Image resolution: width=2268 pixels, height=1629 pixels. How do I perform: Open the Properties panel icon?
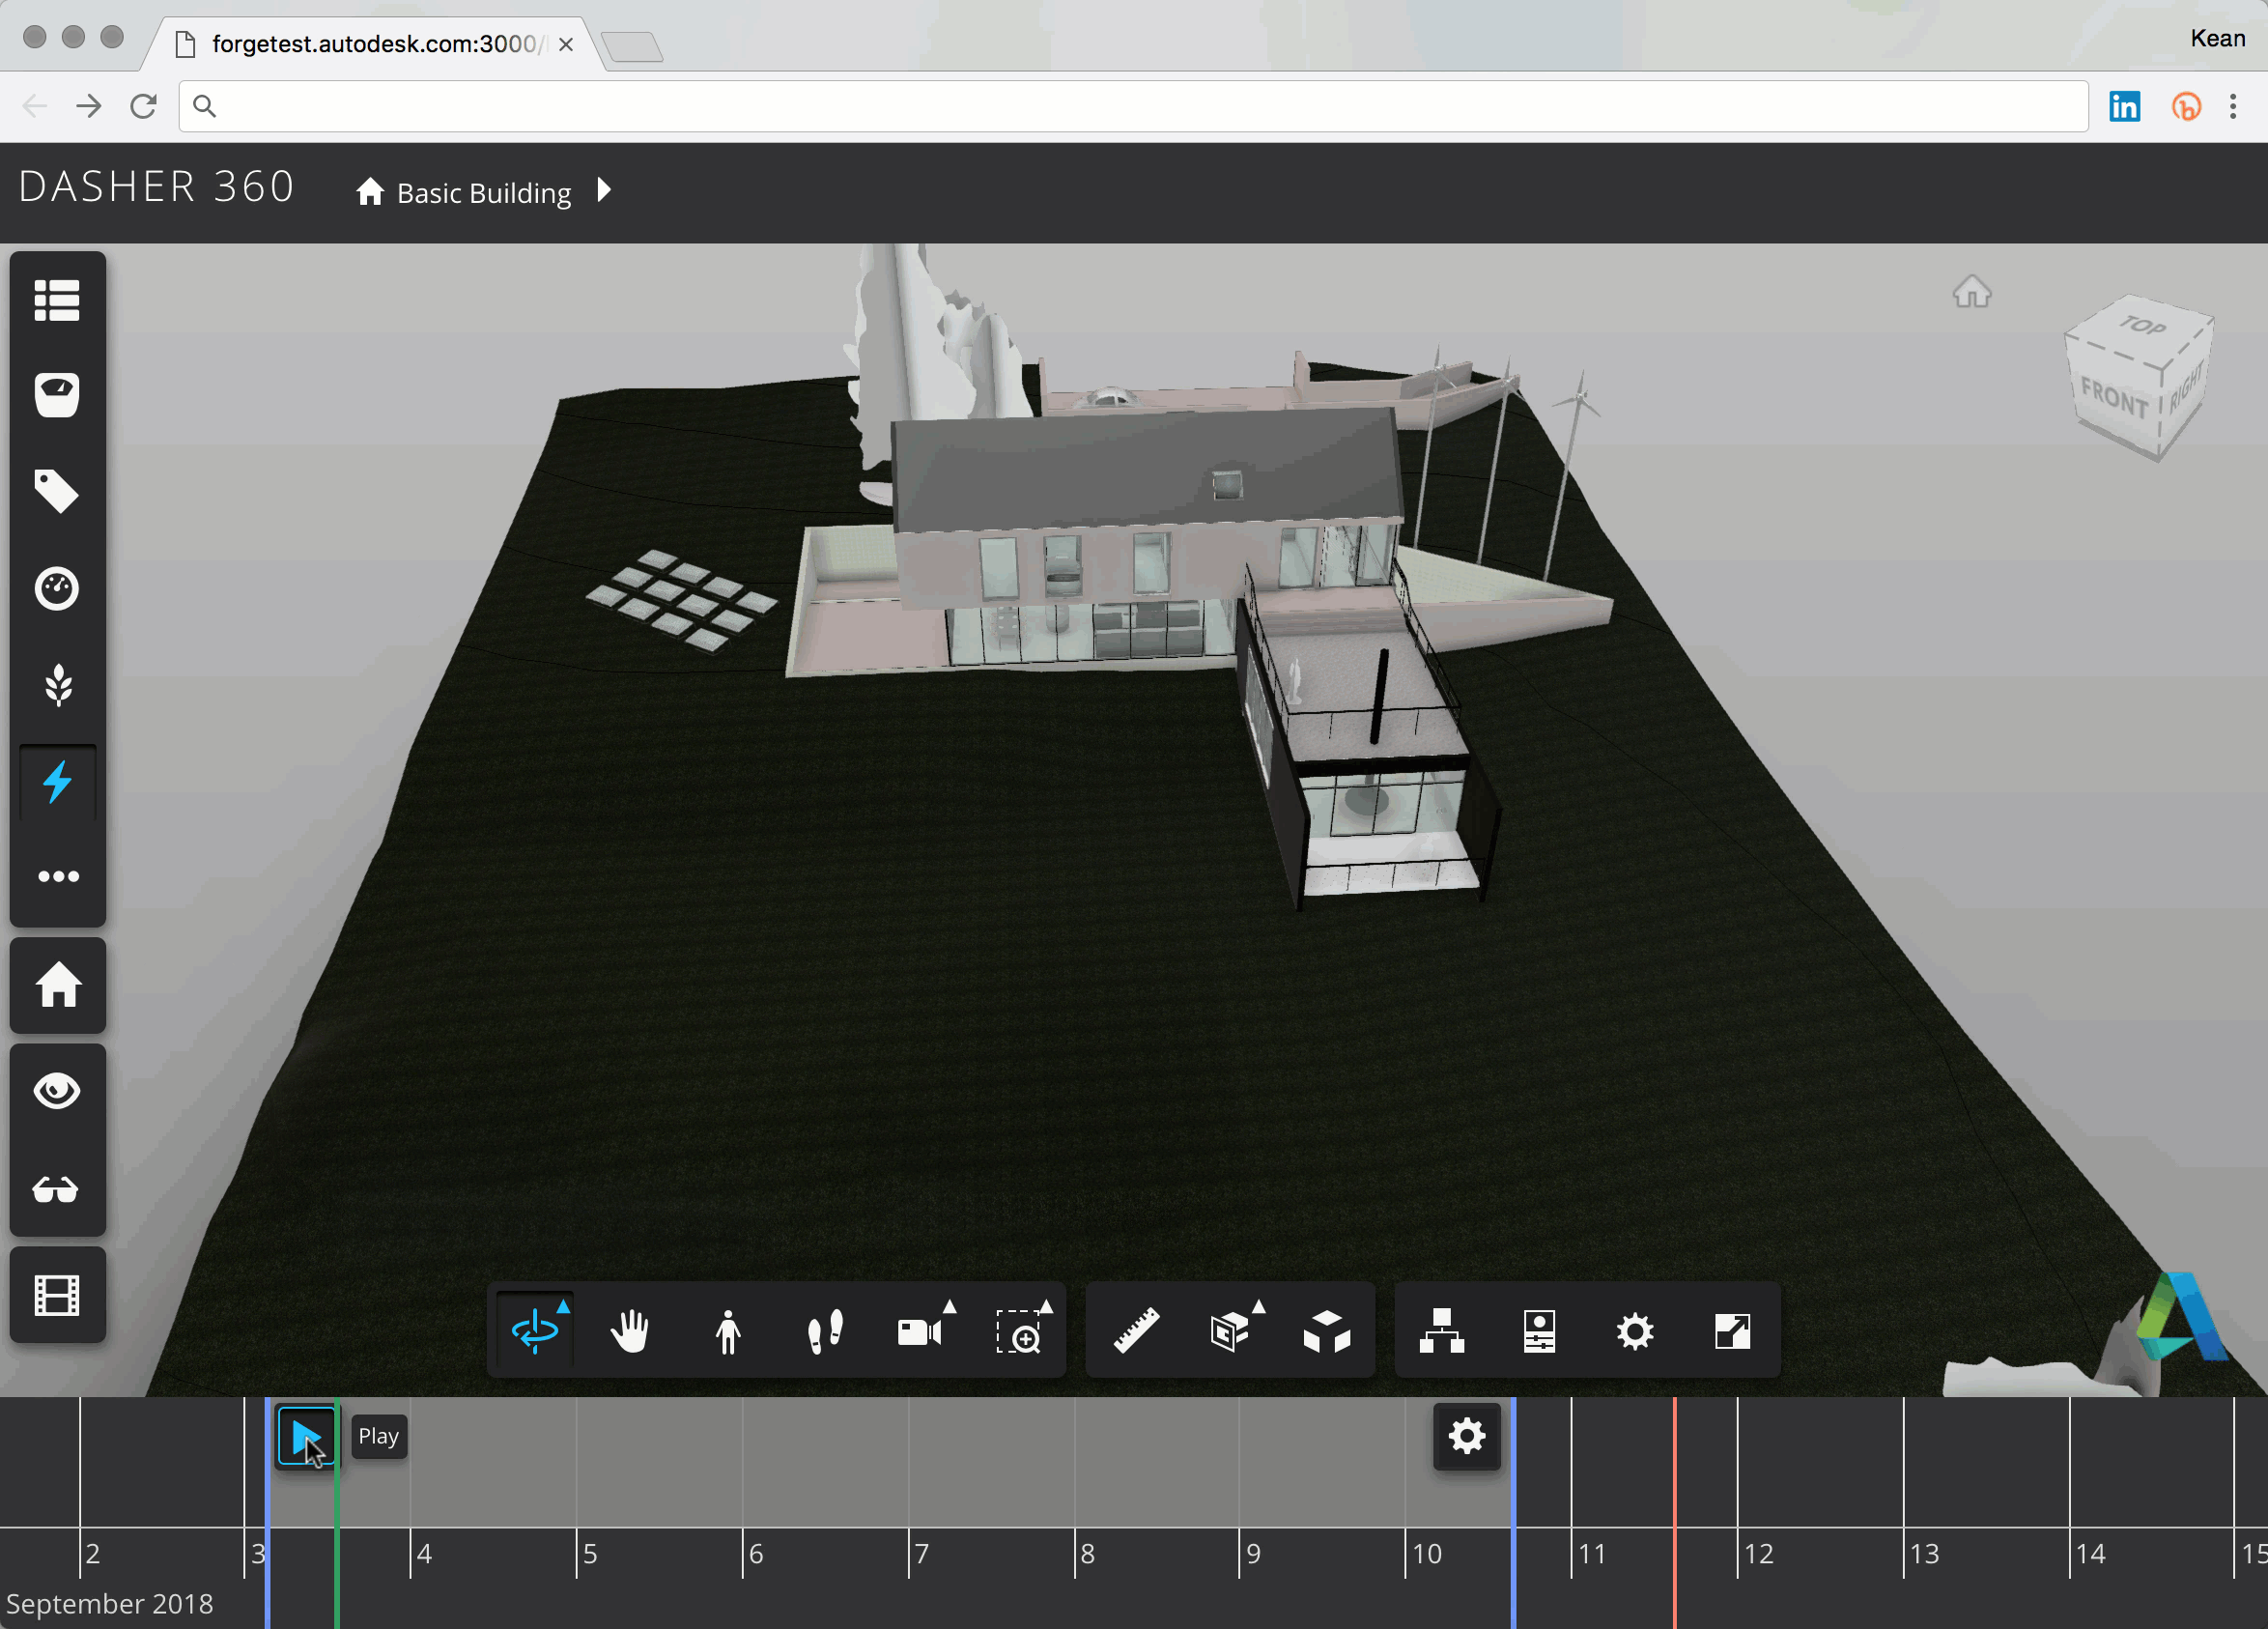click(x=1539, y=1331)
